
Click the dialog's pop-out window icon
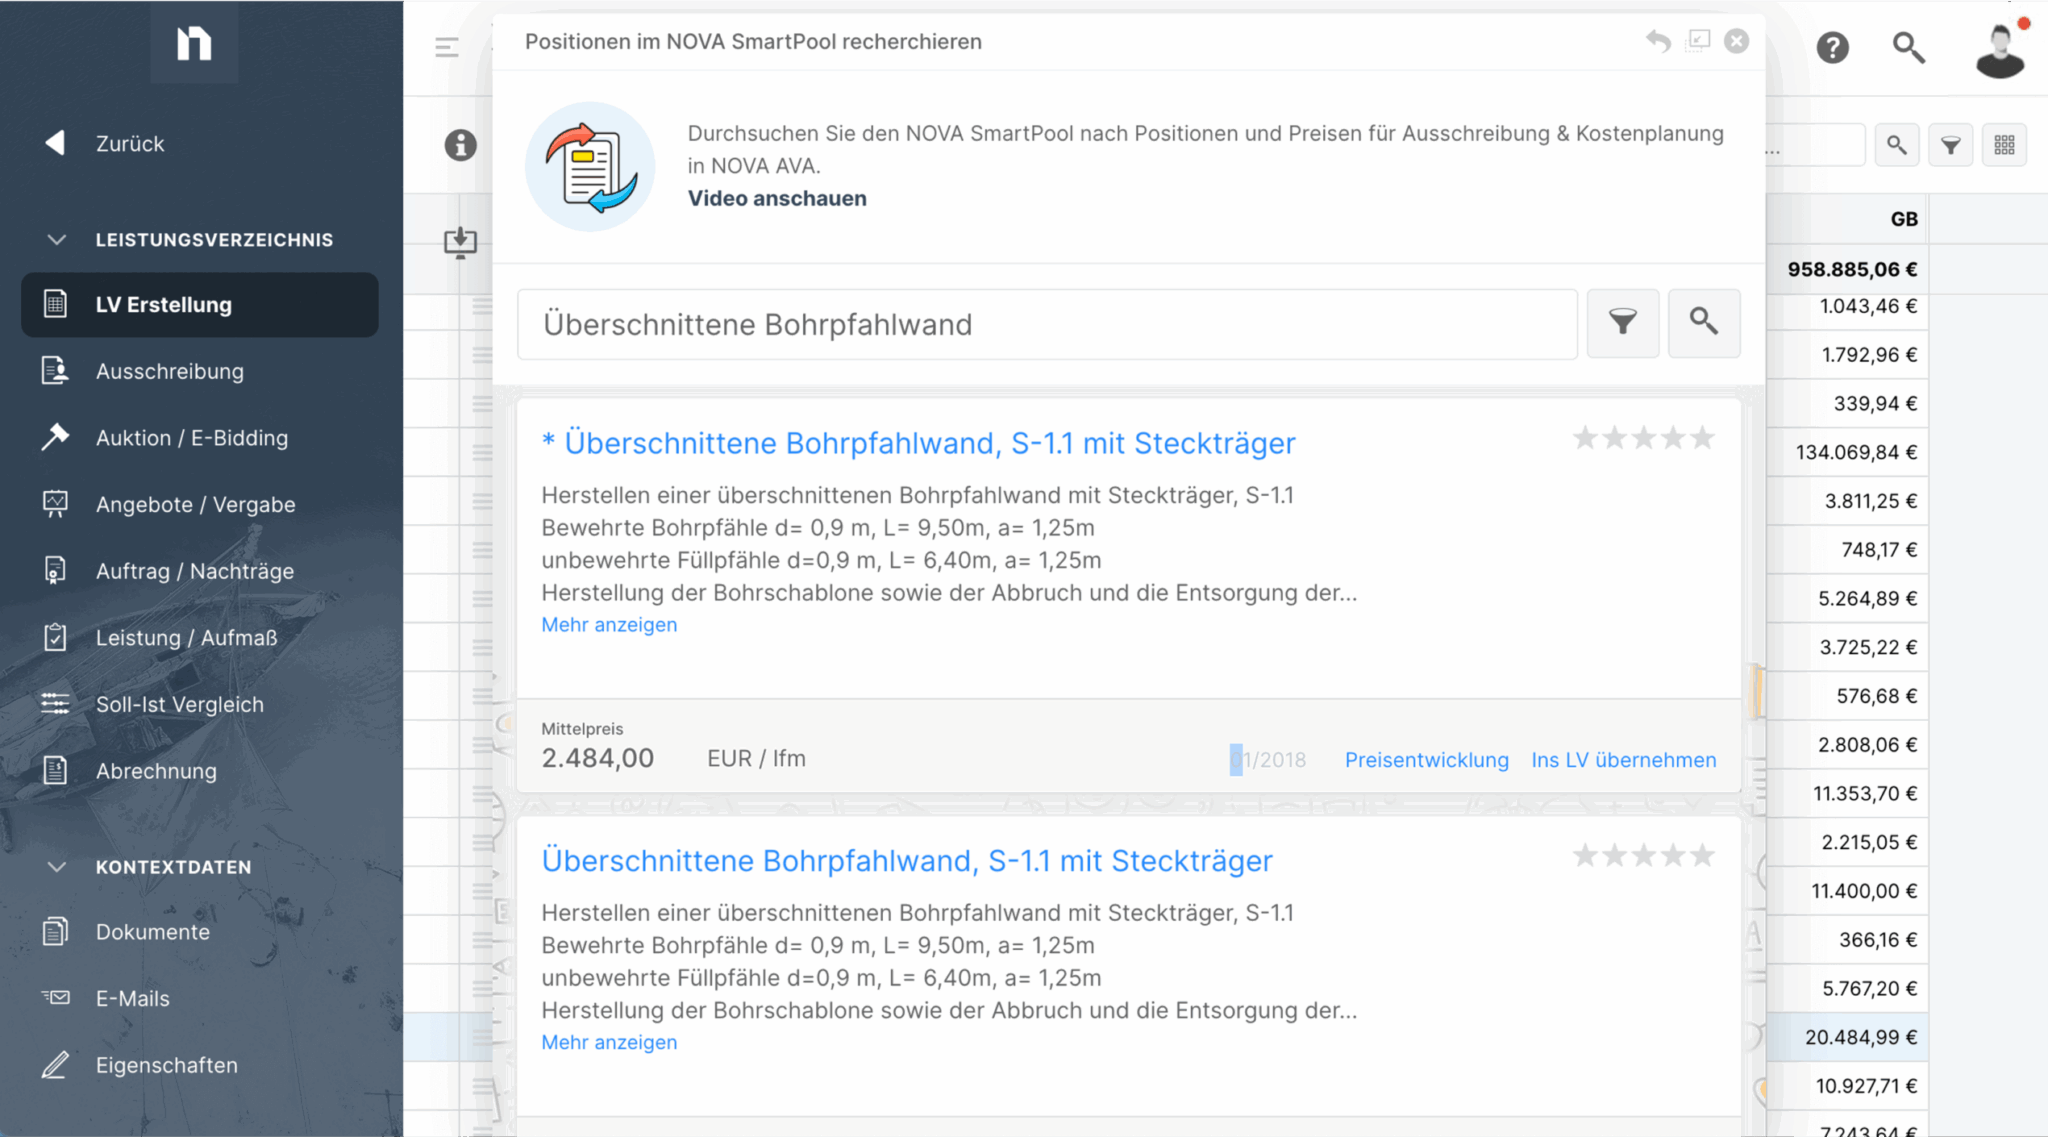pyautogui.click(x=1698, y=40)
